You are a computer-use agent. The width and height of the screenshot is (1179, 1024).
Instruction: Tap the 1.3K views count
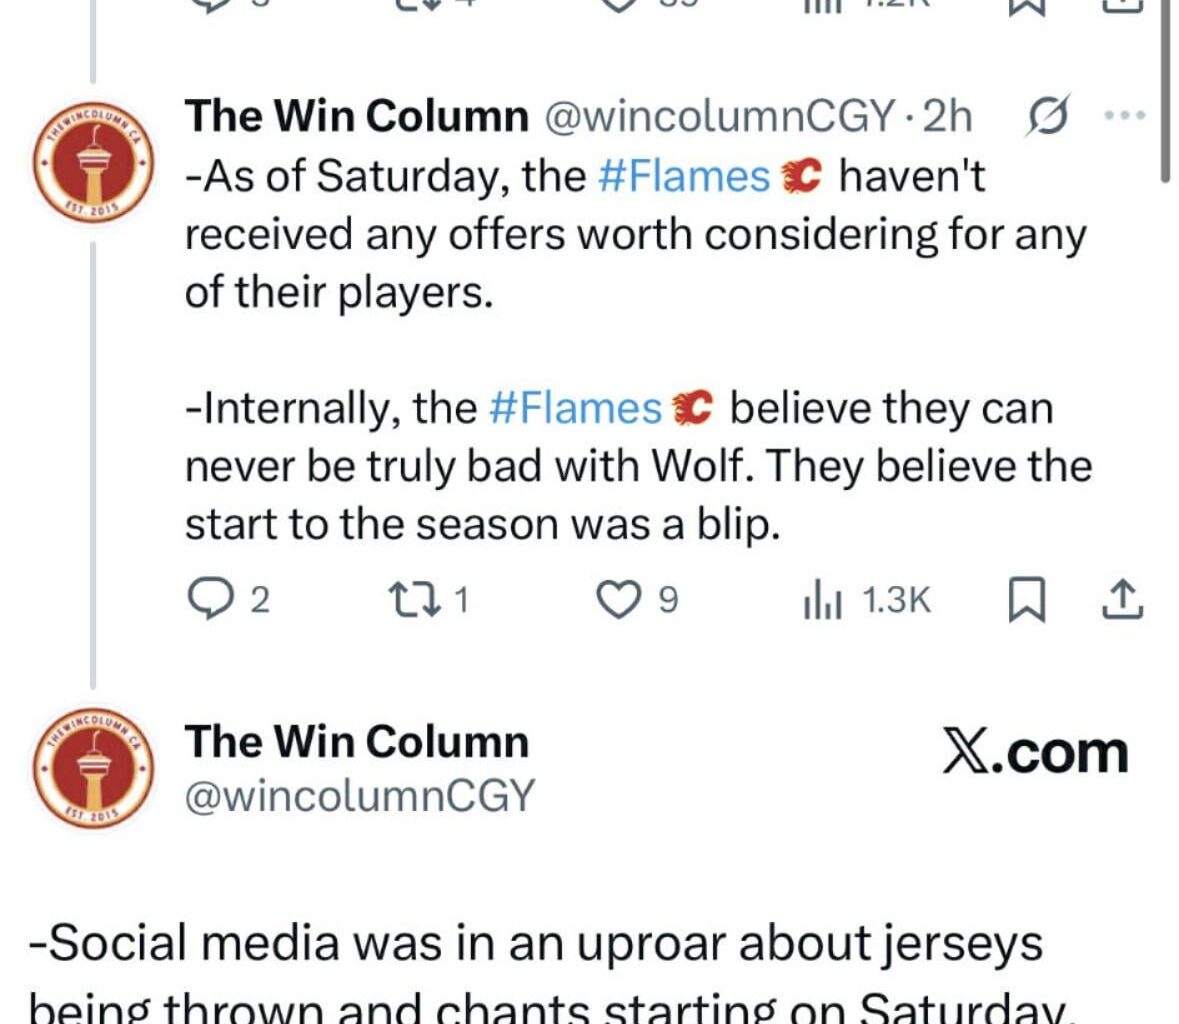click(893, 598)
